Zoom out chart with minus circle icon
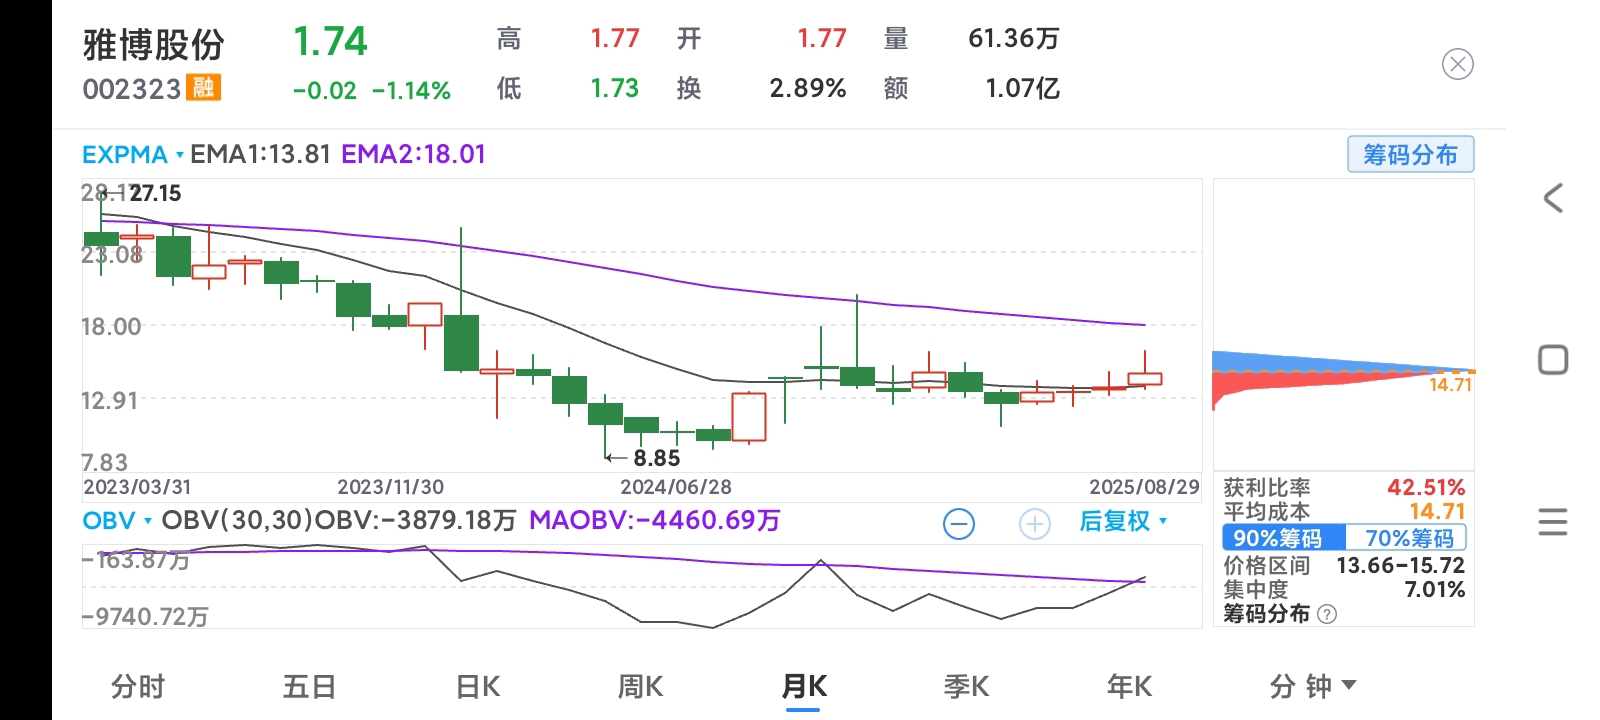 pyautogui.click(x=959, y=524)
